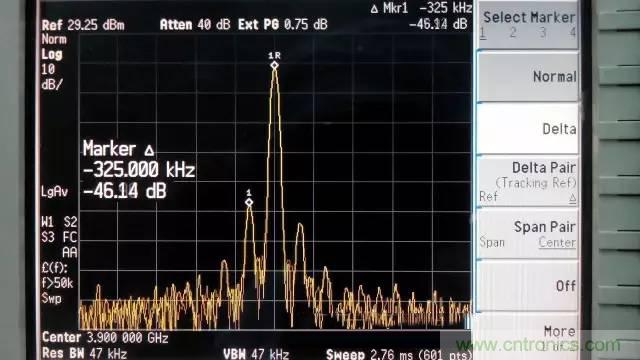Click the Atten 40 dB annotation

point(195,24)
